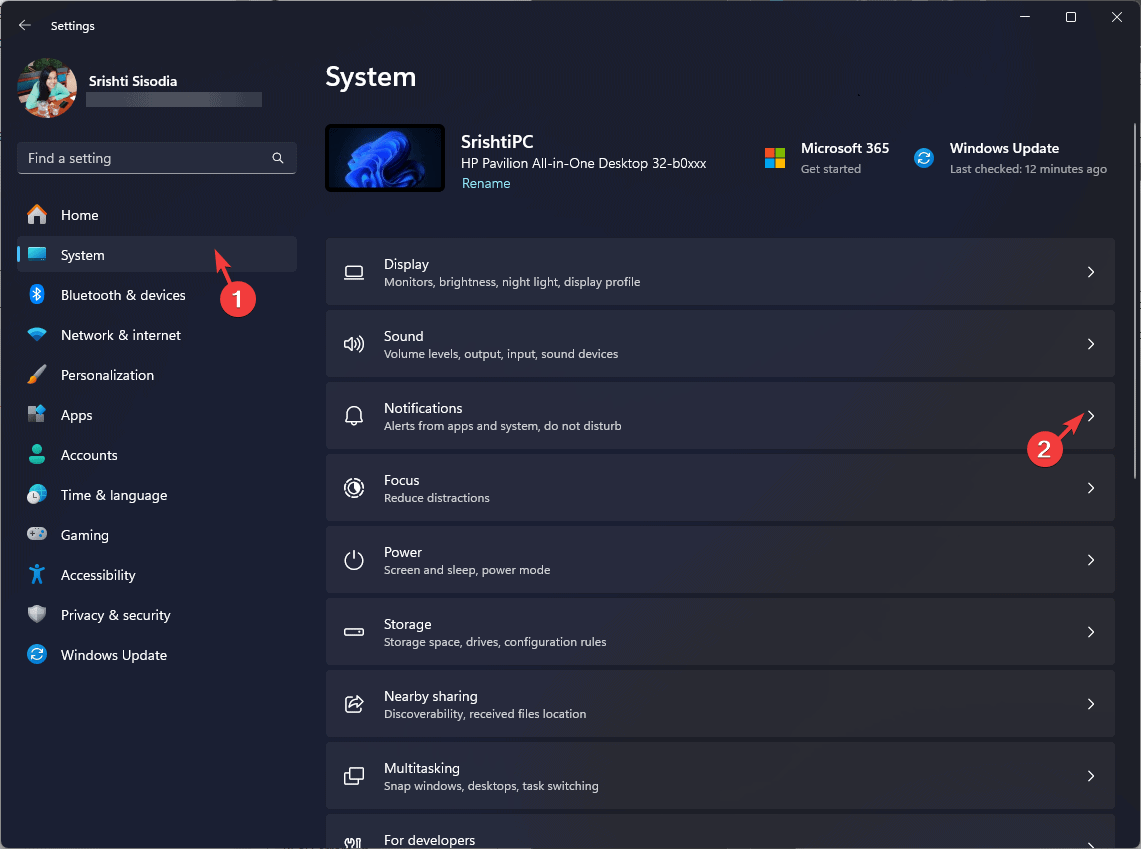Select Bluetooth & devices category
The width and height of the screenshot is (1141, 849).
[156, 295]
